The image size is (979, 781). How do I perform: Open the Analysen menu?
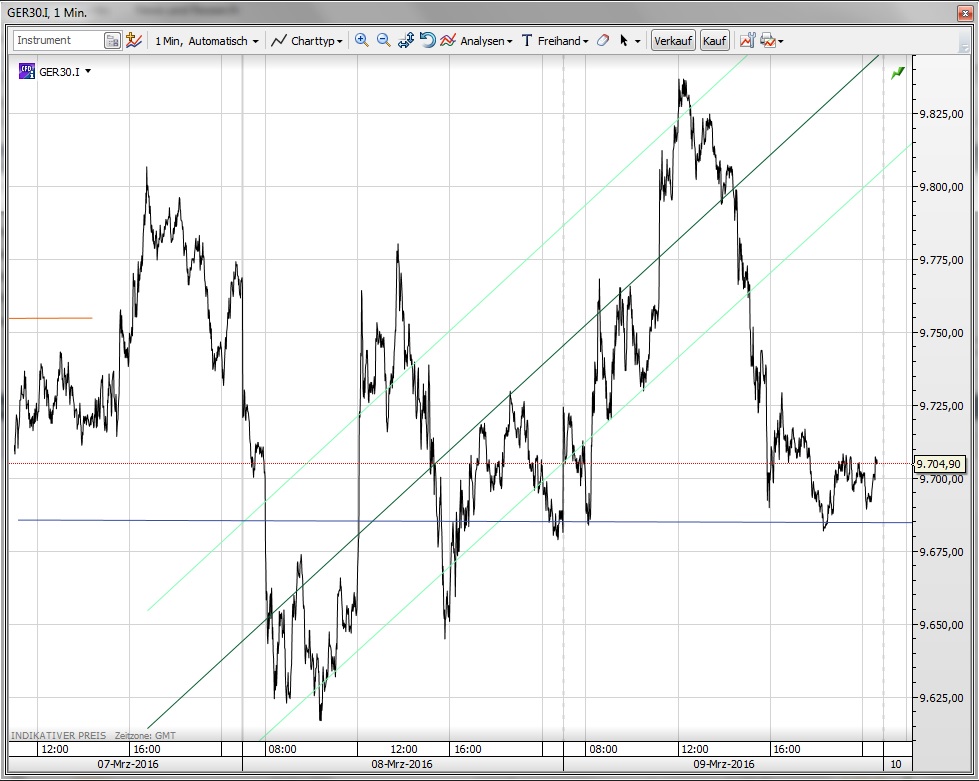477,41
